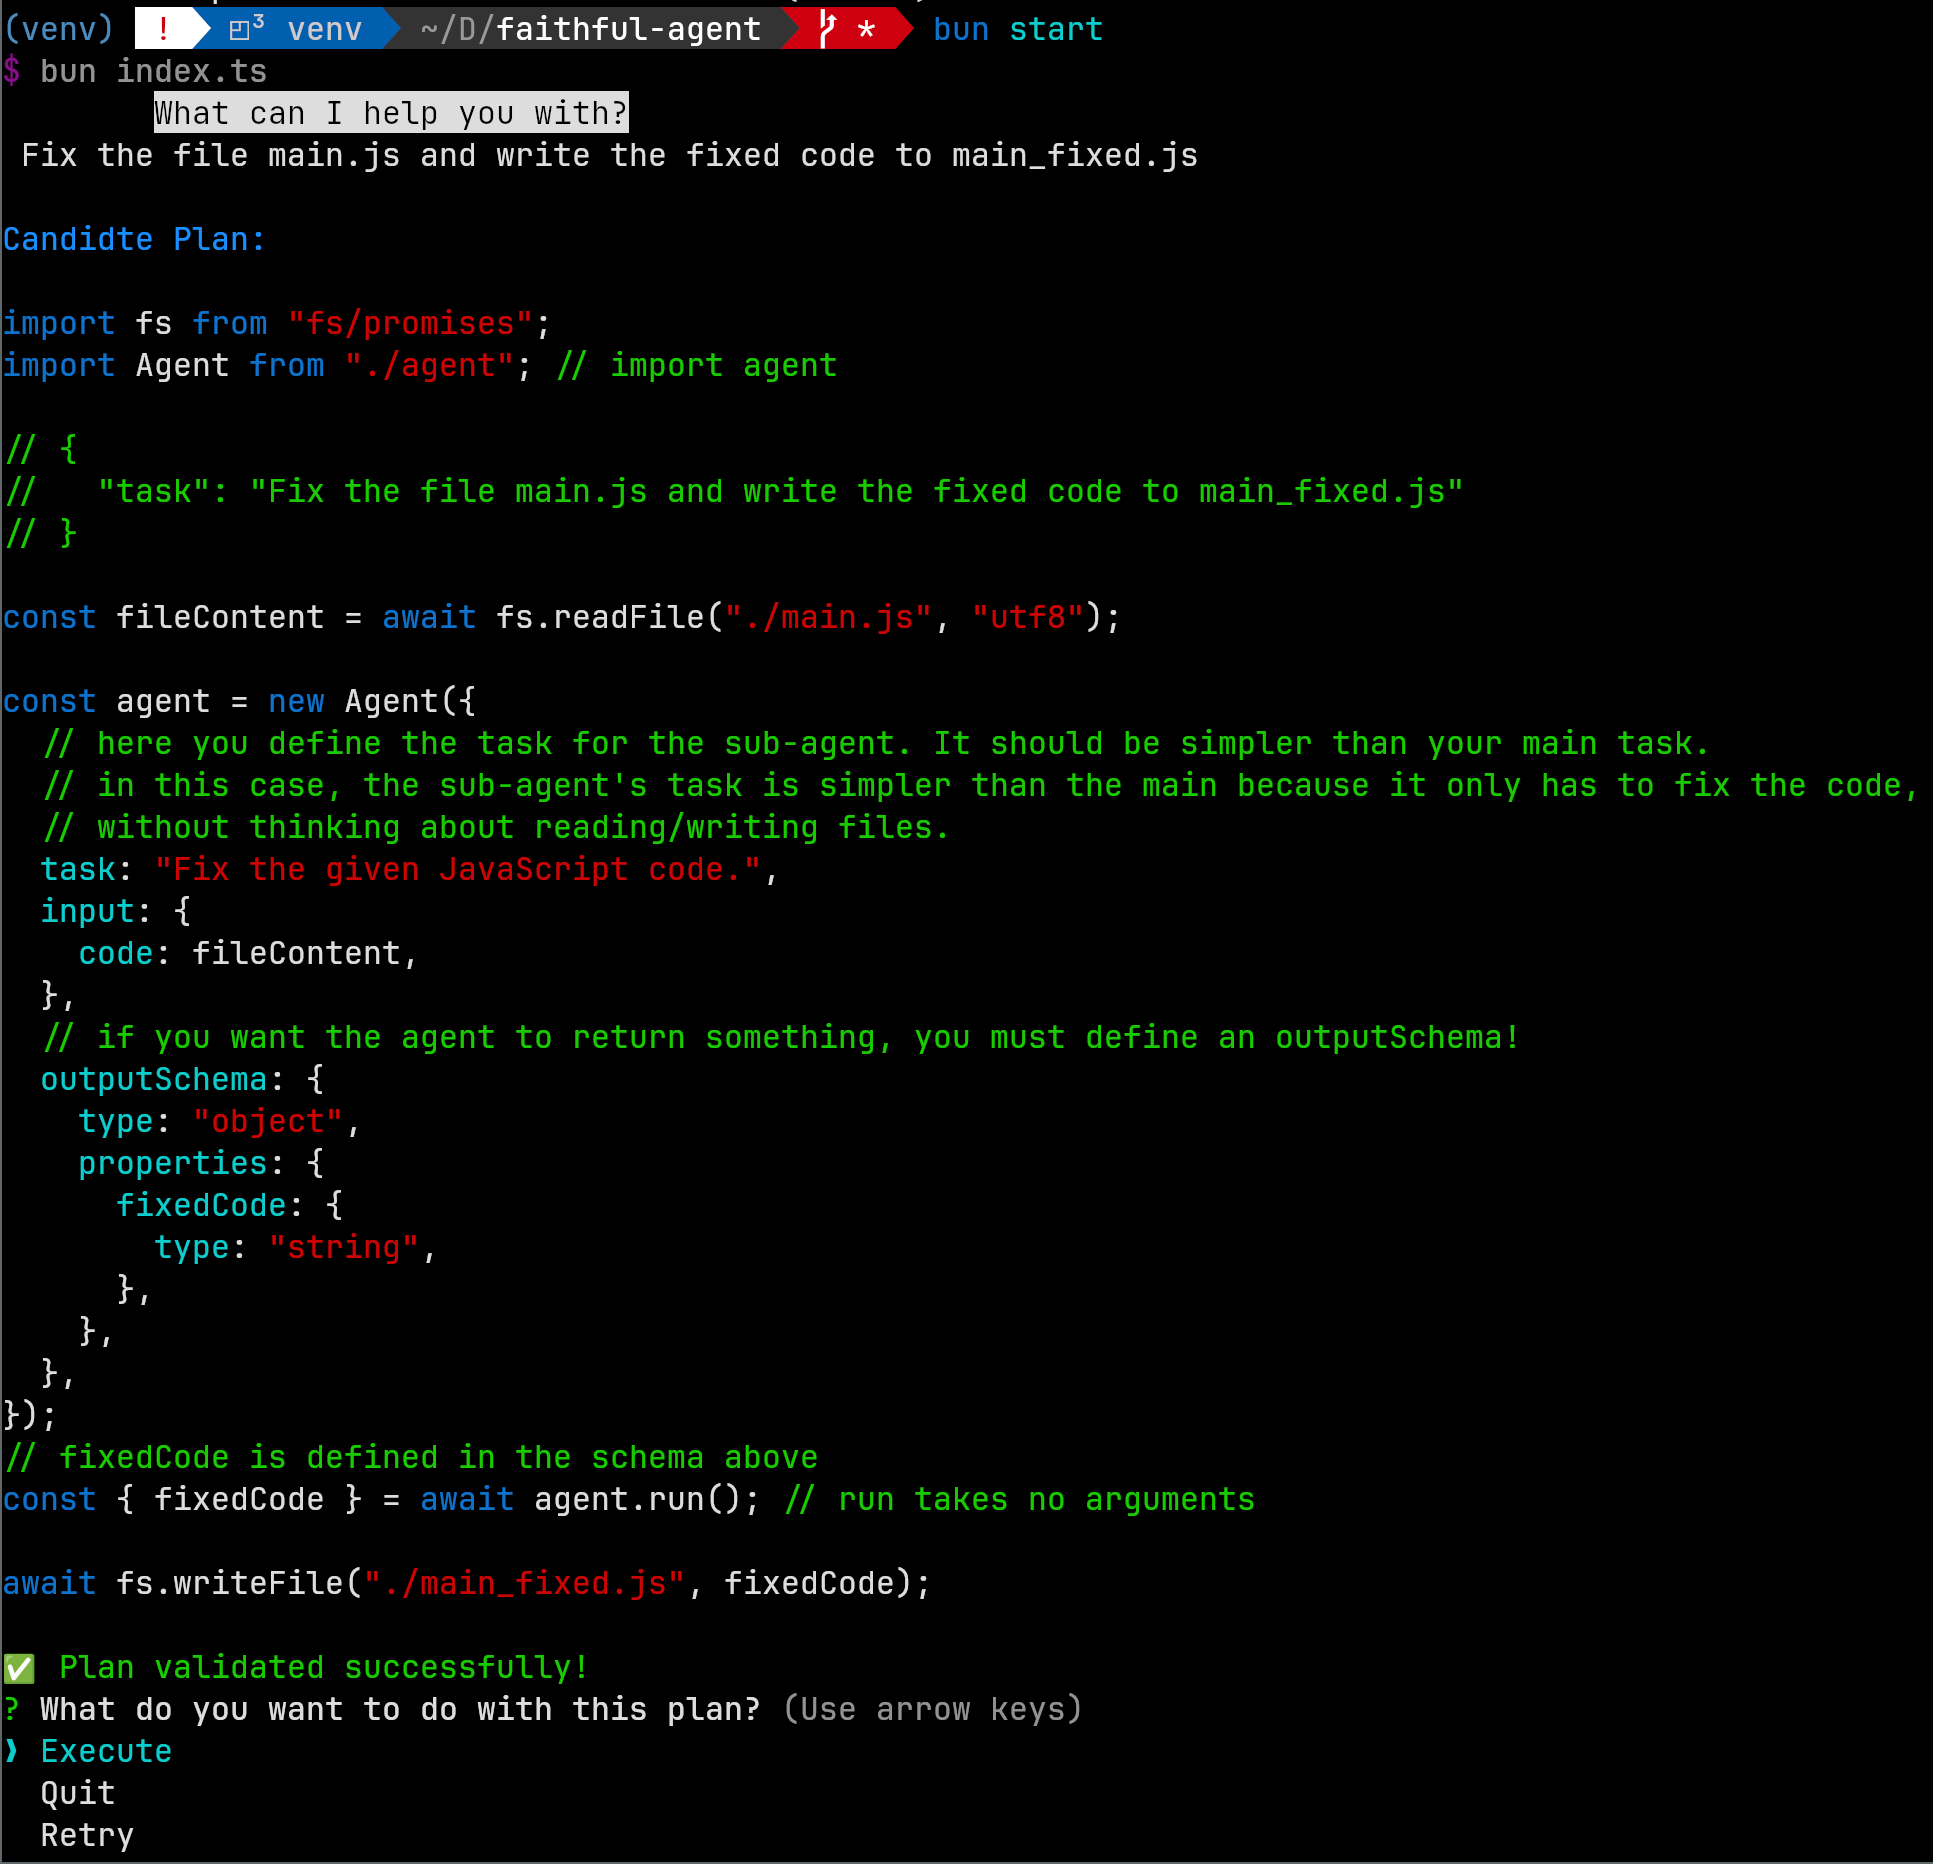
Task: Click the 'fixedCode is defined in the schema' comment
Action: pyautogui.click(x=411, y=1457)
